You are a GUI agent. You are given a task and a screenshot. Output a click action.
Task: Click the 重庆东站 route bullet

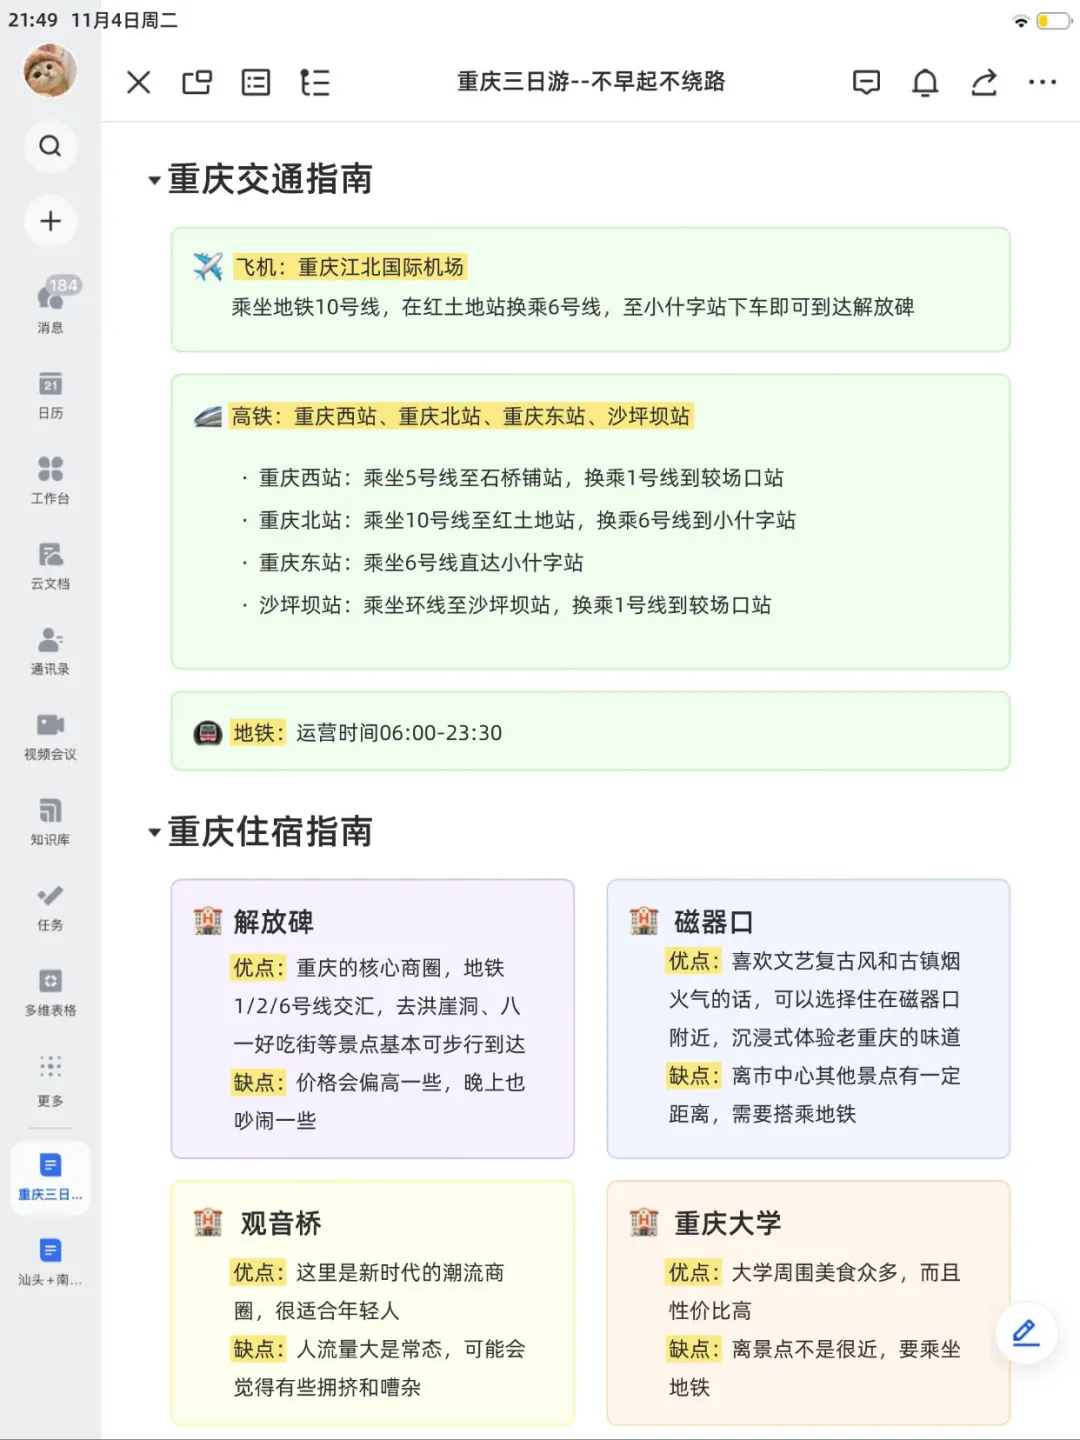click(x=421, y=563)
